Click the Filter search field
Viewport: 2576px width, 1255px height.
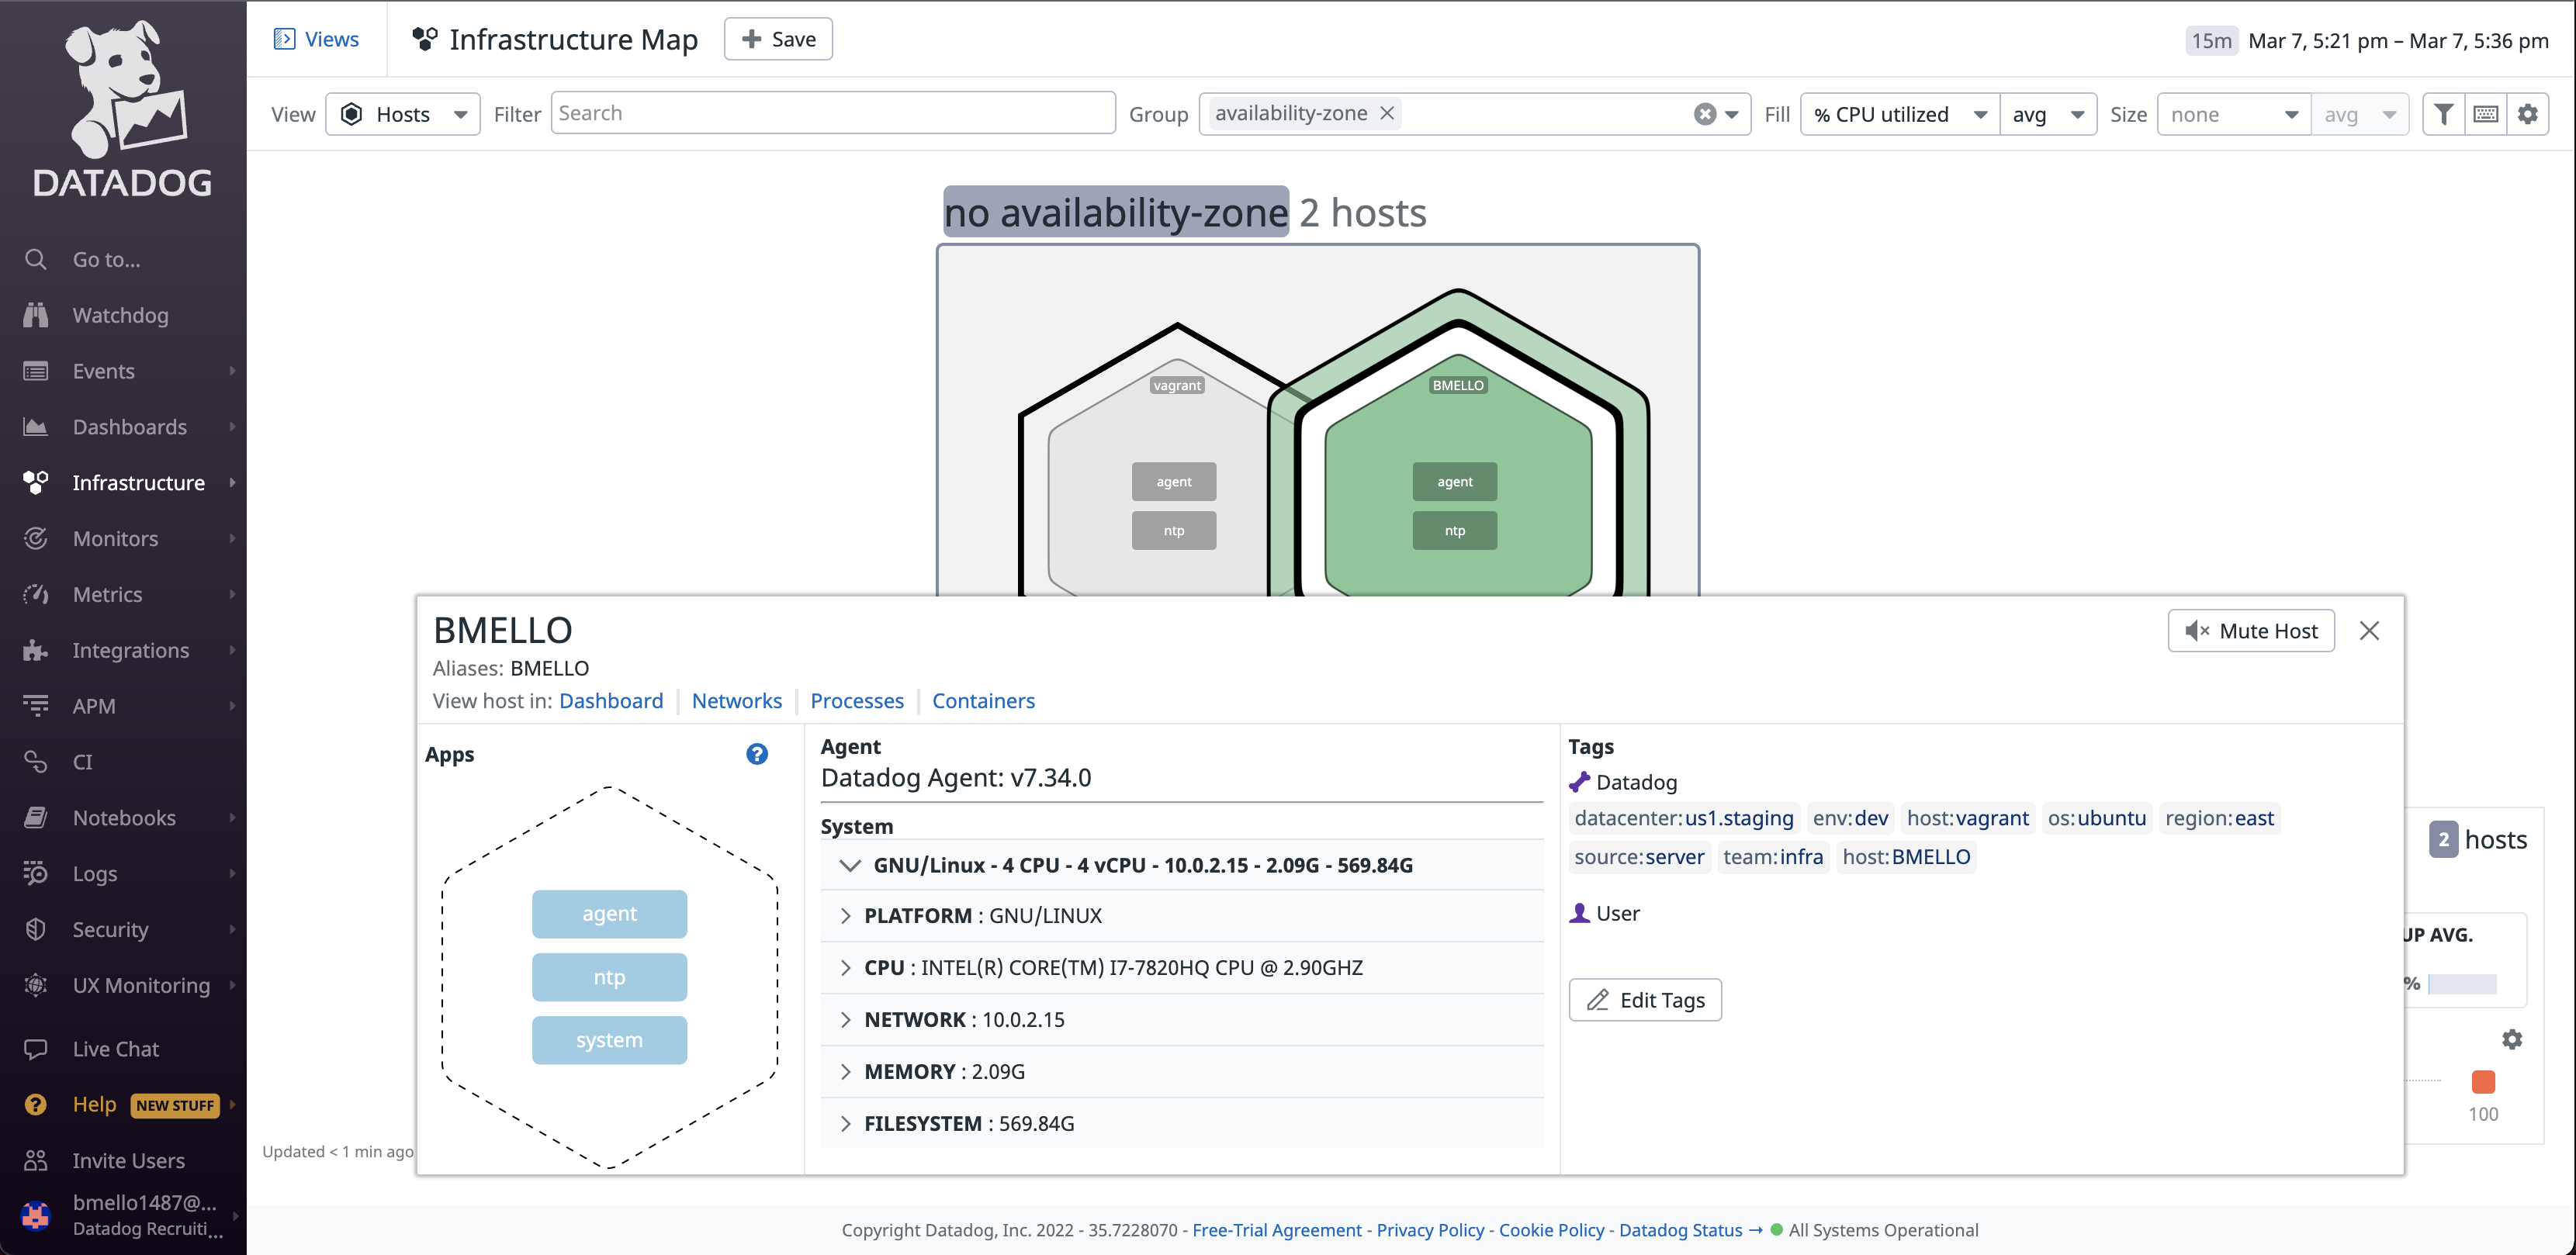[x=833, y=113]
